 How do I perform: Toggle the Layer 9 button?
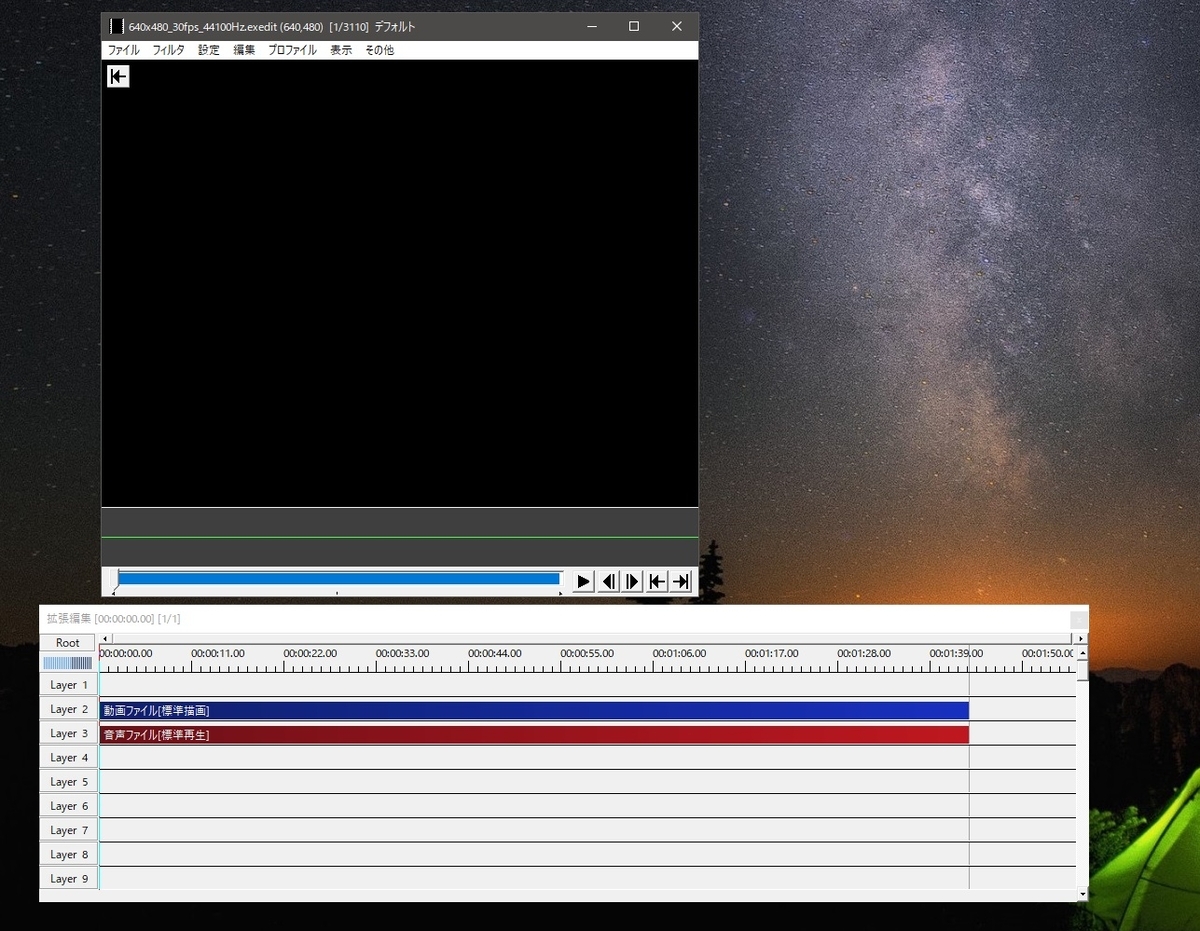pyautogui.click(x=69, y=879)
